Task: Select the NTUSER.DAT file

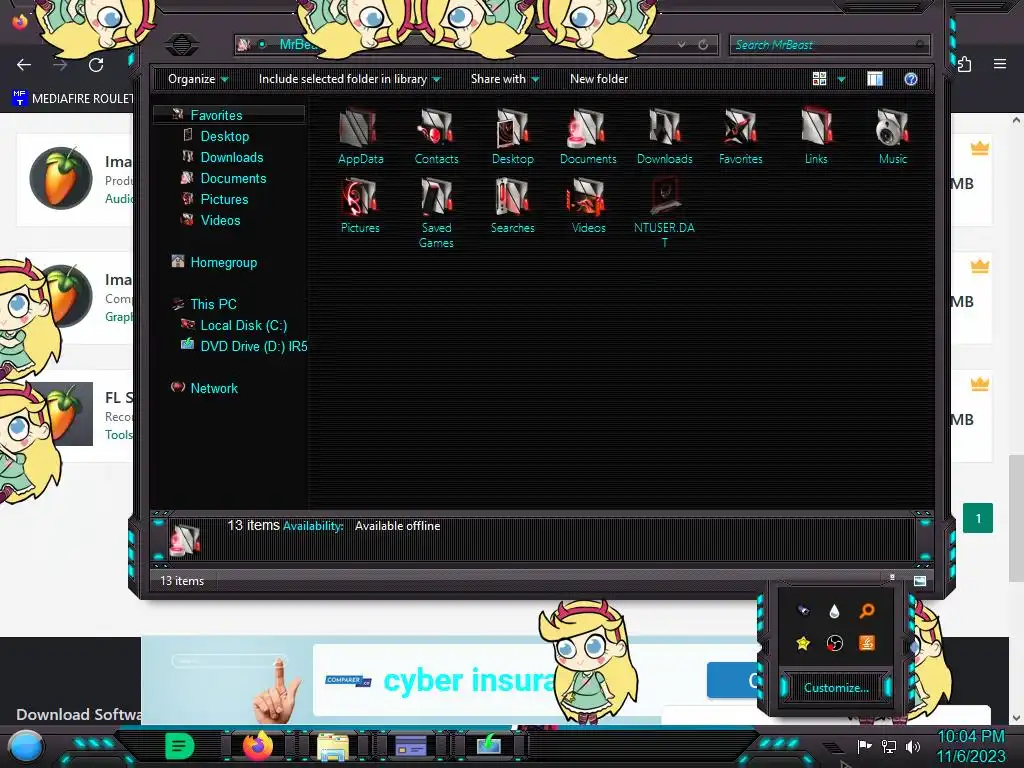Action: (664, 213)
